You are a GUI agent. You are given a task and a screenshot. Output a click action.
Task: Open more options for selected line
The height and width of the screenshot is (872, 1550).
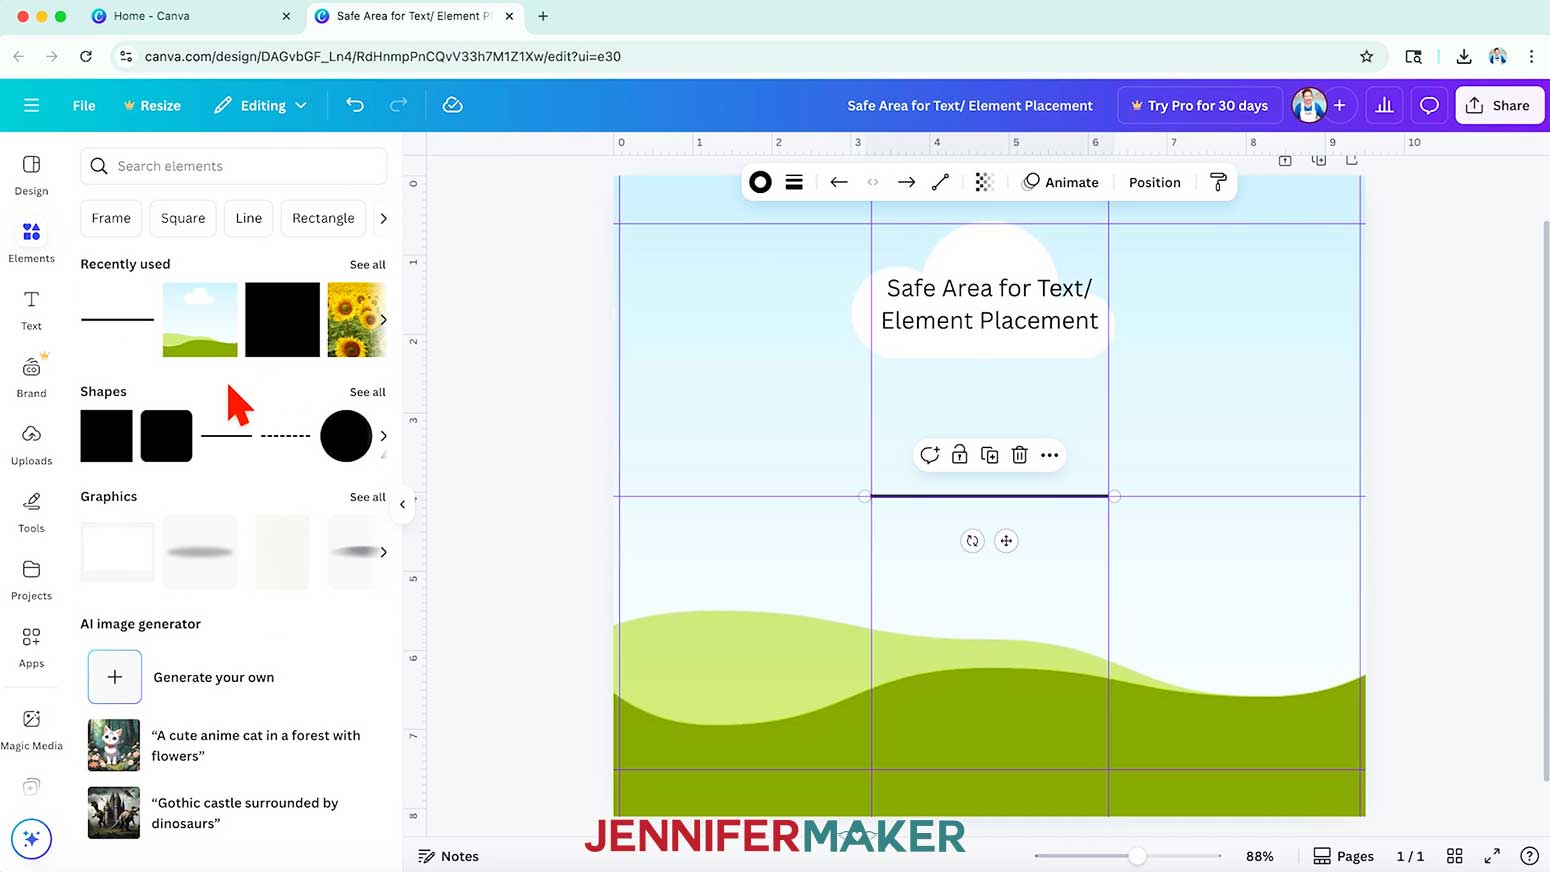point(1049,455)
